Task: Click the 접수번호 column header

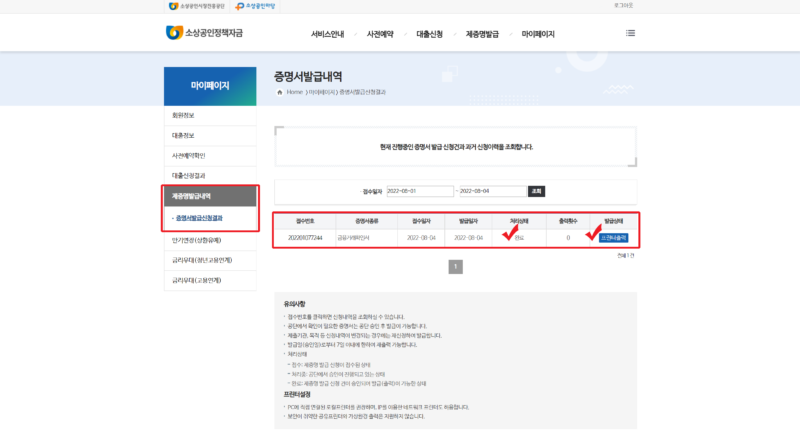Action: click(305, 221)
